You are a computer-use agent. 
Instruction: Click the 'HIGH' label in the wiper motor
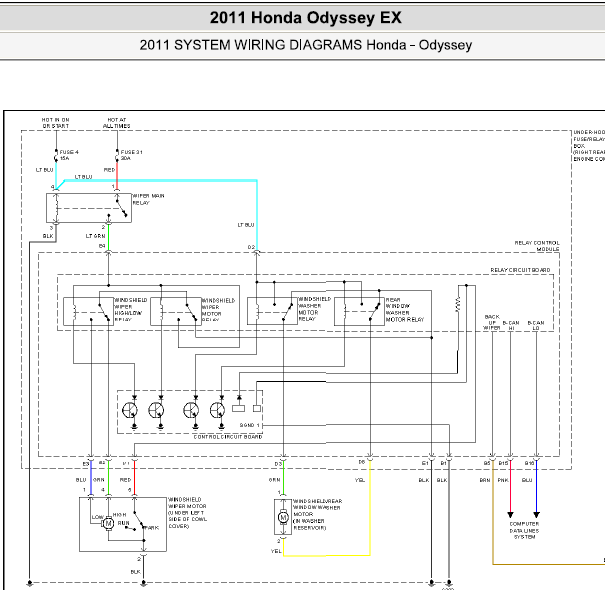[x=120, y=515]
